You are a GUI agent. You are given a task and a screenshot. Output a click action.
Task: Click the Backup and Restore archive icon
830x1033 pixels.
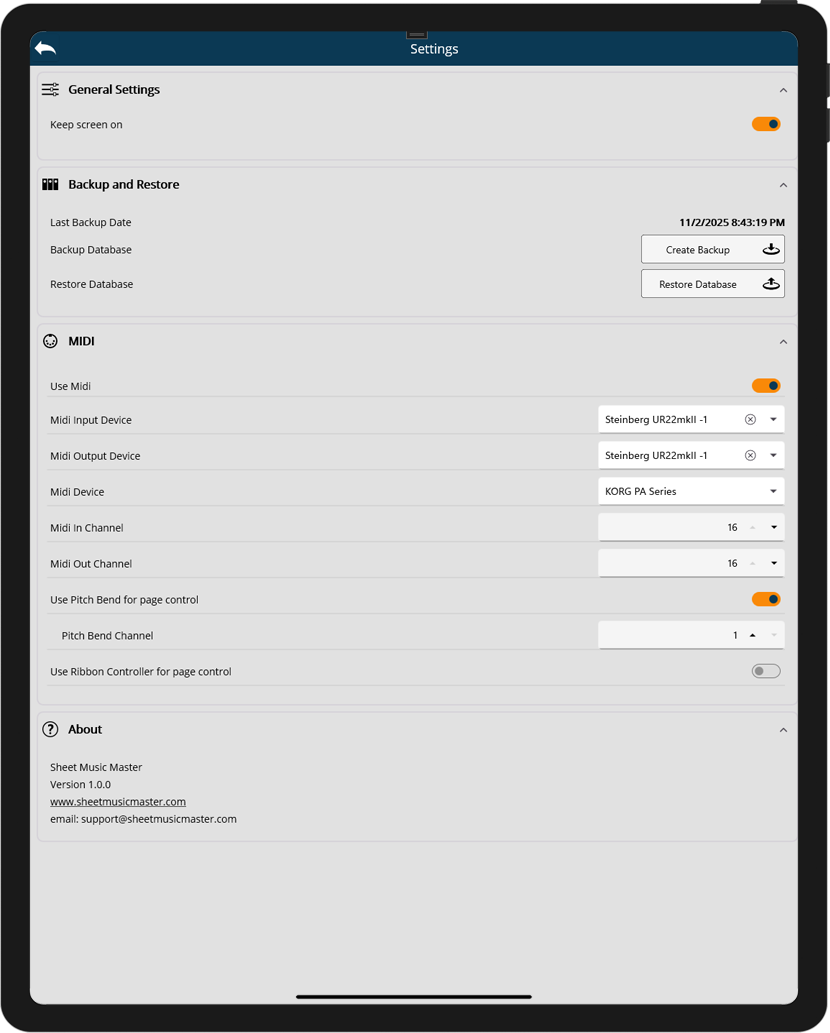tap(50, 185)
